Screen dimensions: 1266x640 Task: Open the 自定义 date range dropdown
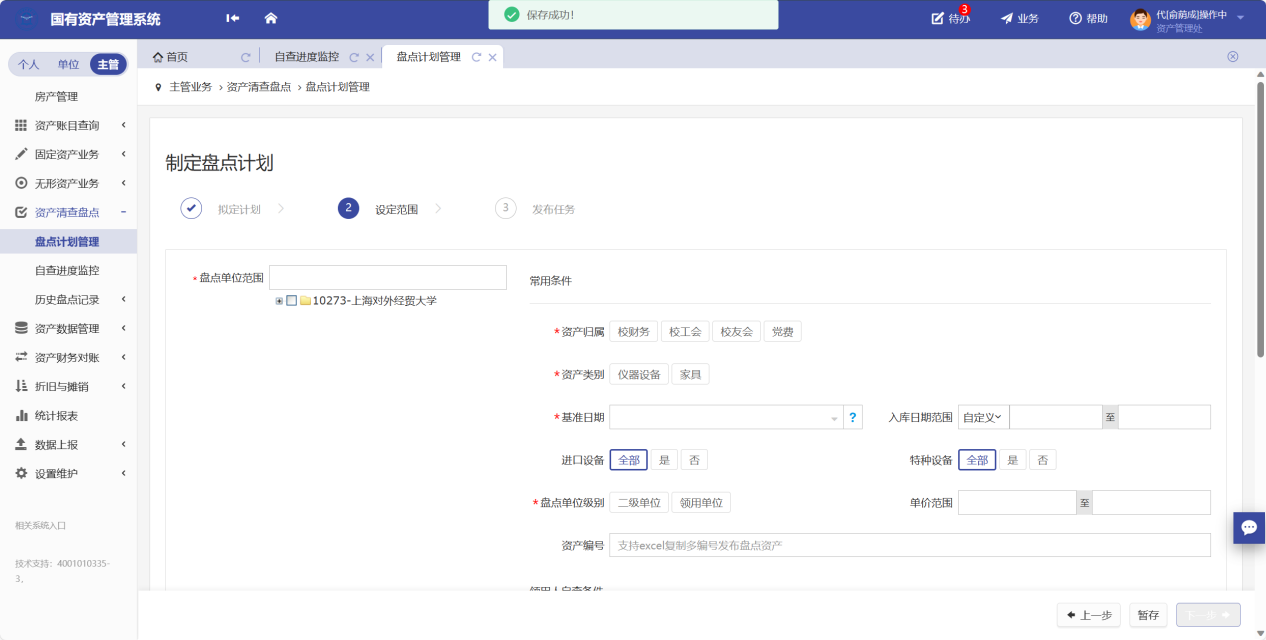[983, 417]
